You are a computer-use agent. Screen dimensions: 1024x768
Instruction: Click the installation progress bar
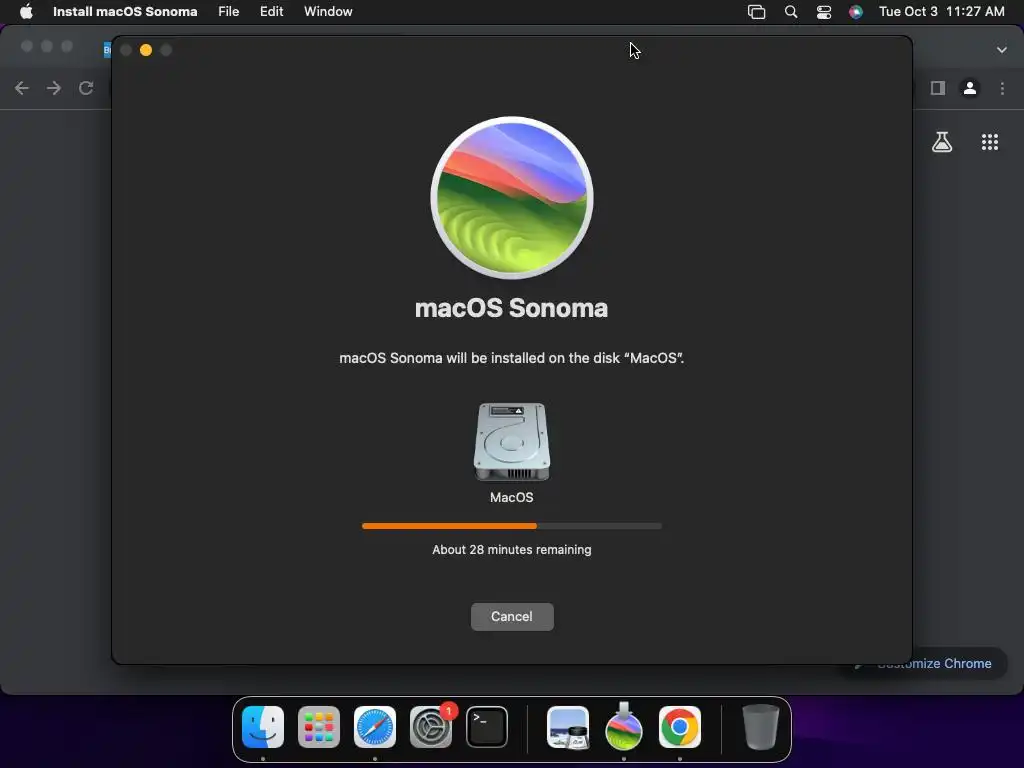click(x=512, y=526)
